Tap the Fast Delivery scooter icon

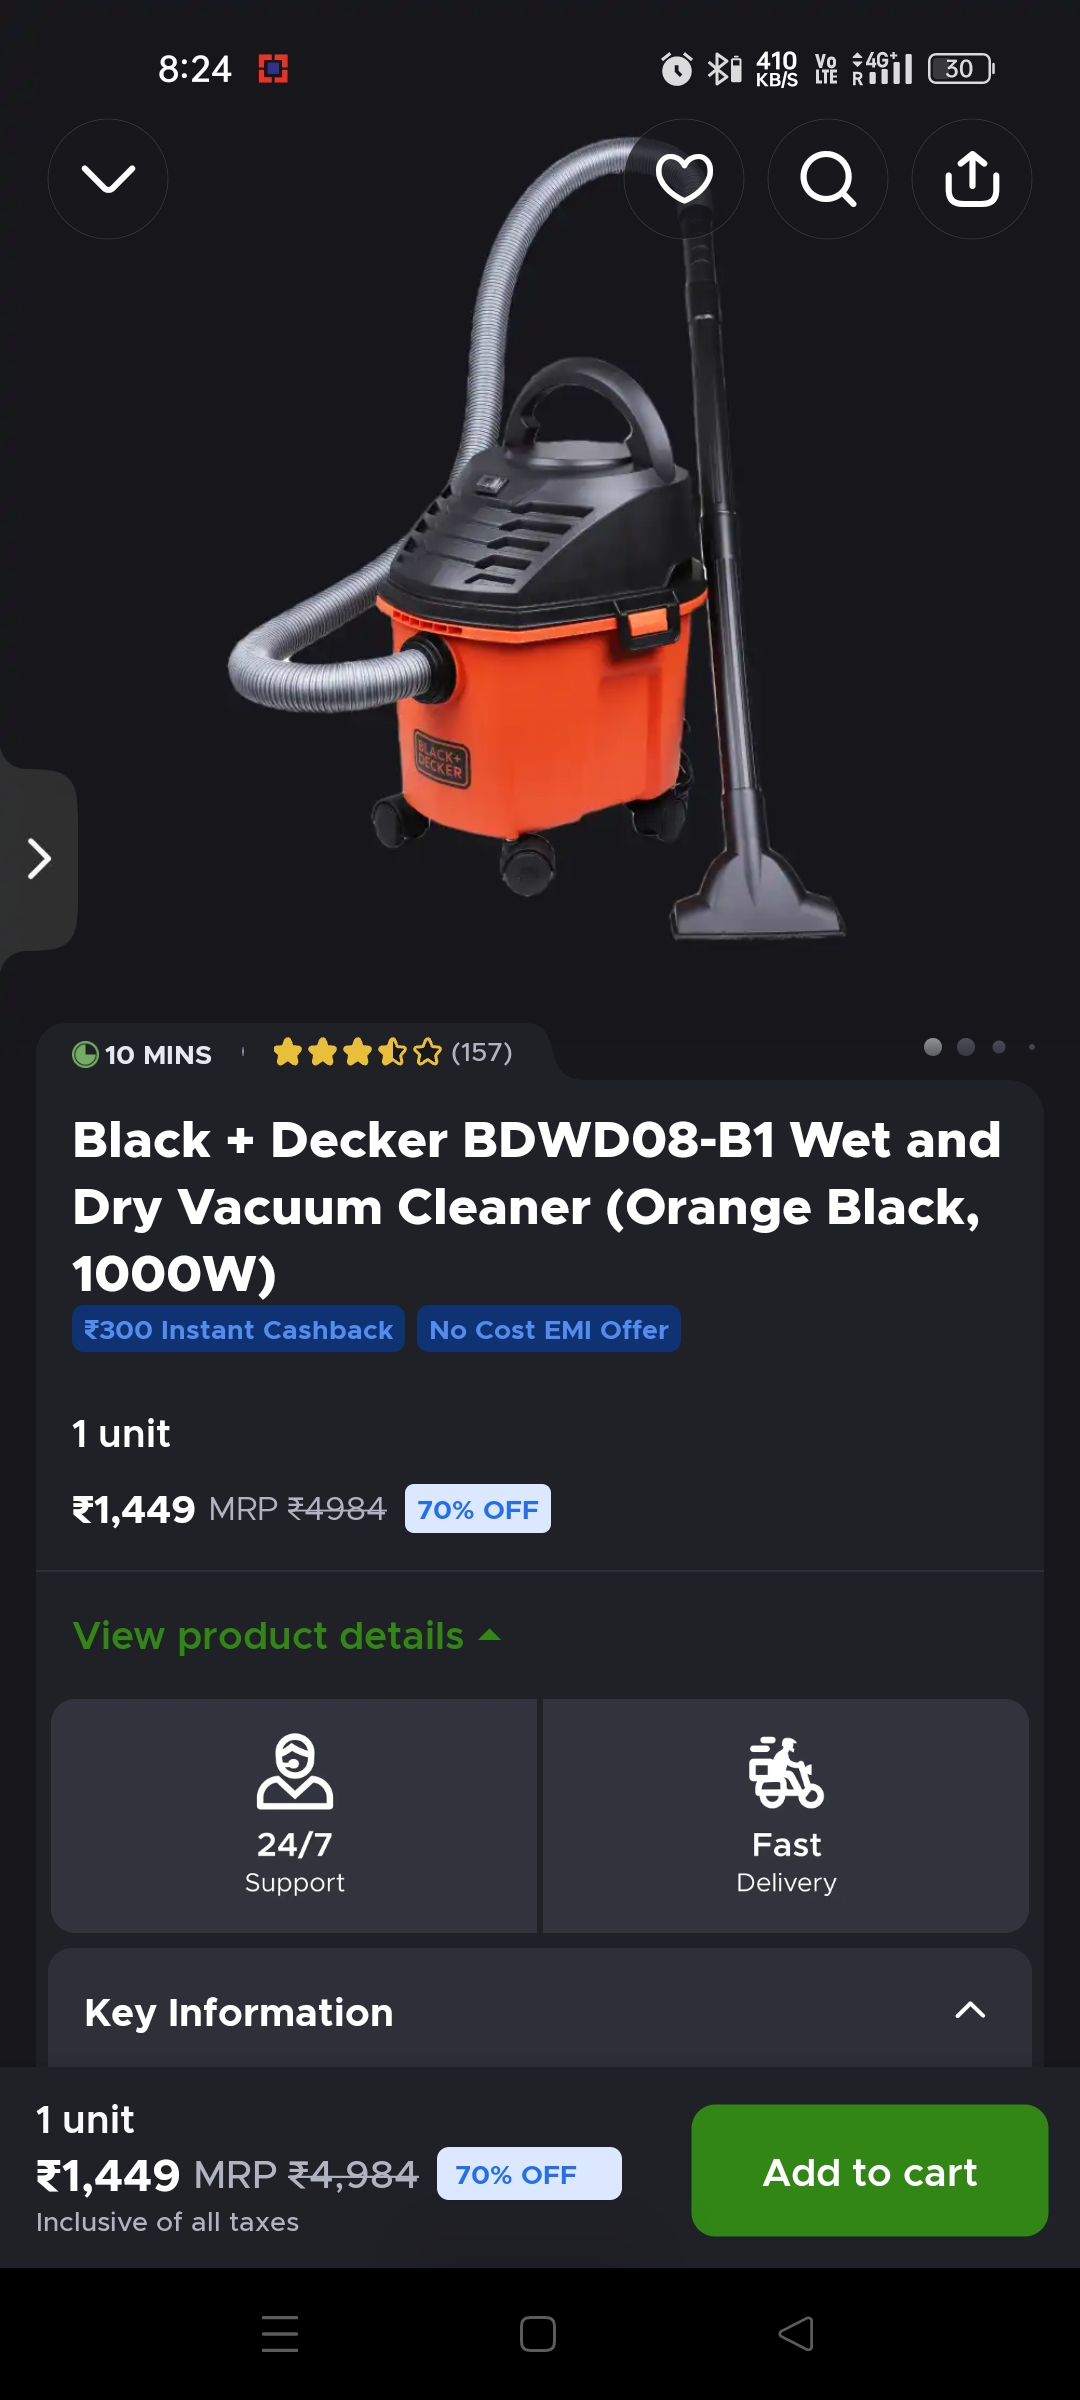point(786,1772)
